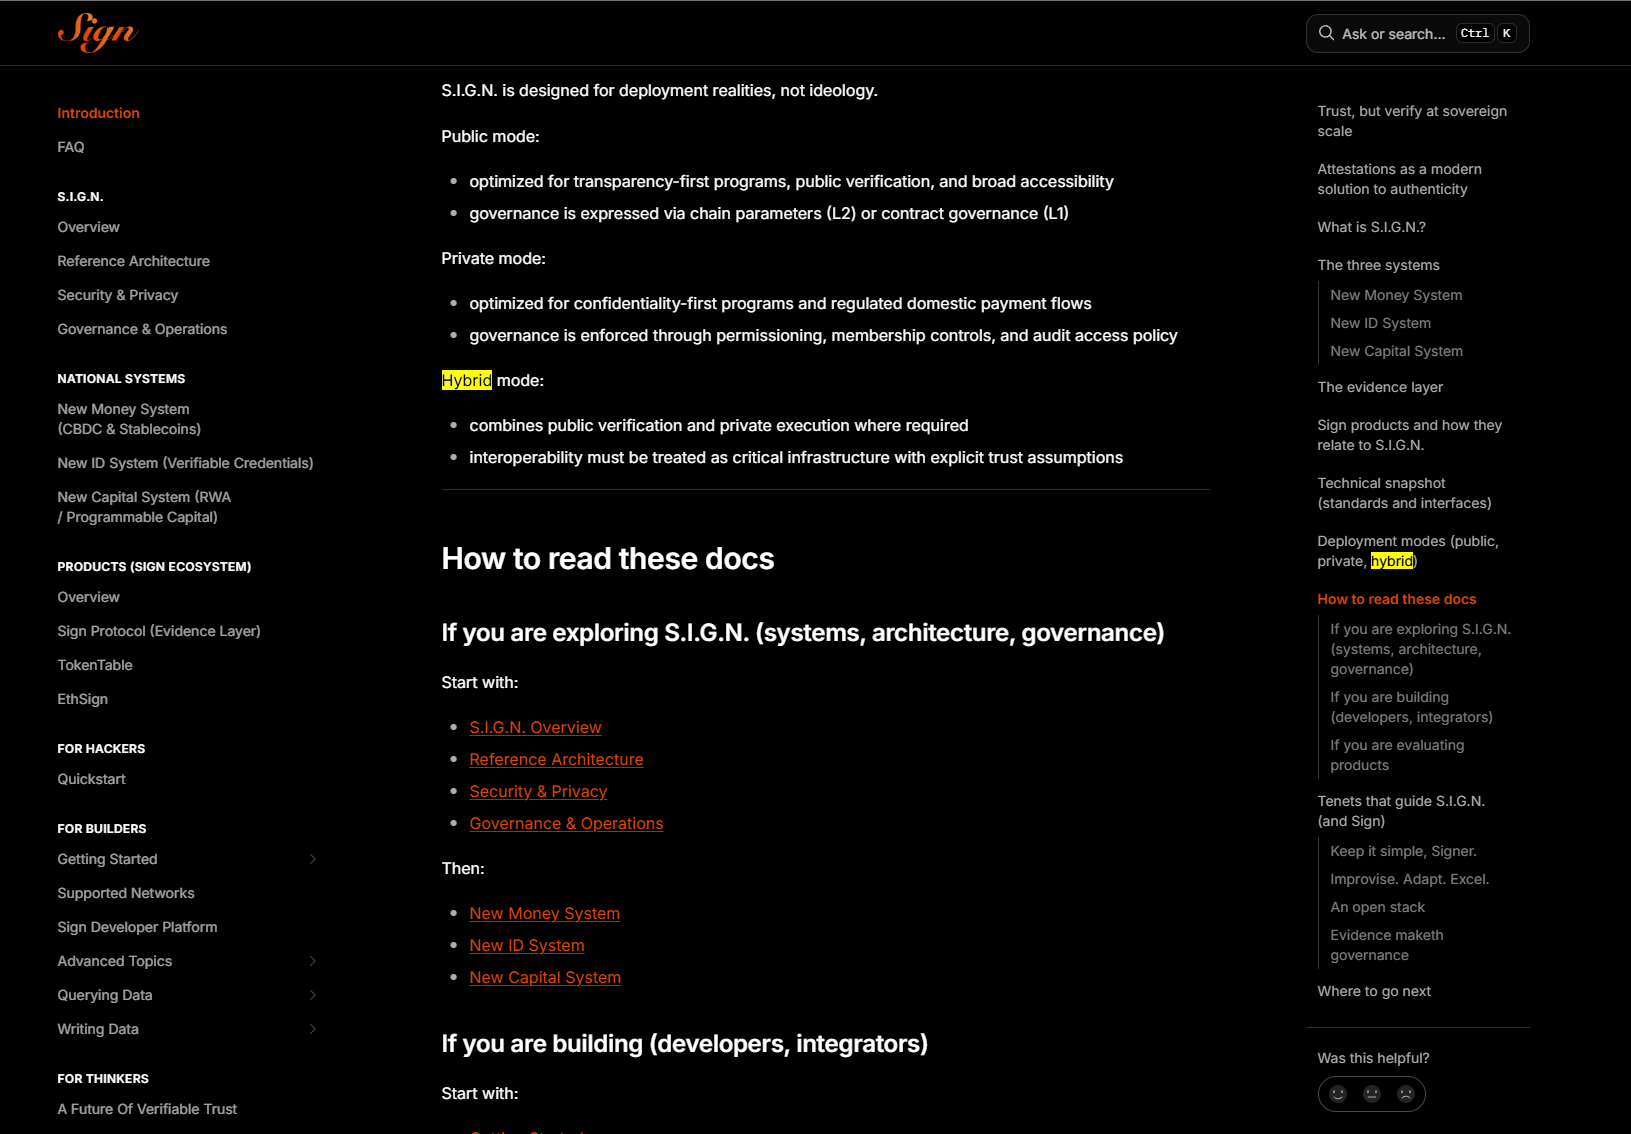Open Security & Privacy in sidebar

(117, 295)
